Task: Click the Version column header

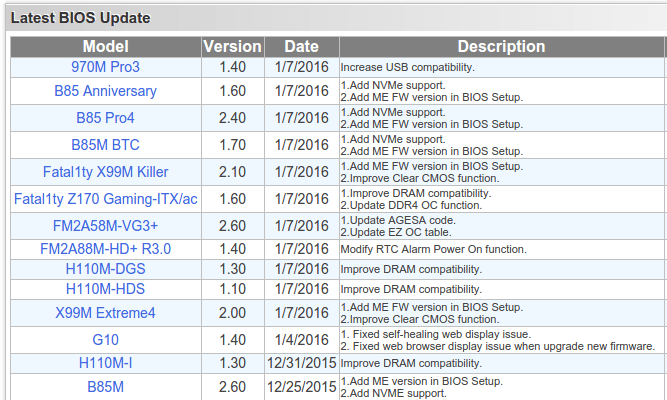Action: [233, 46]
